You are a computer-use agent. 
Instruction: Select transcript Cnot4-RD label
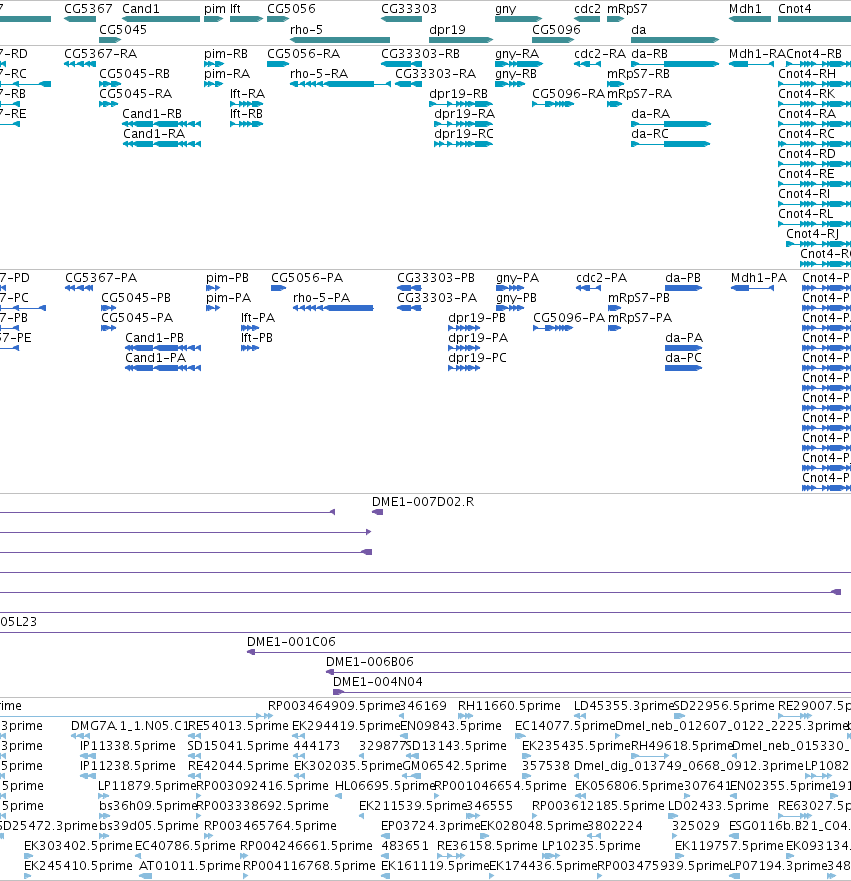(807, 153)
